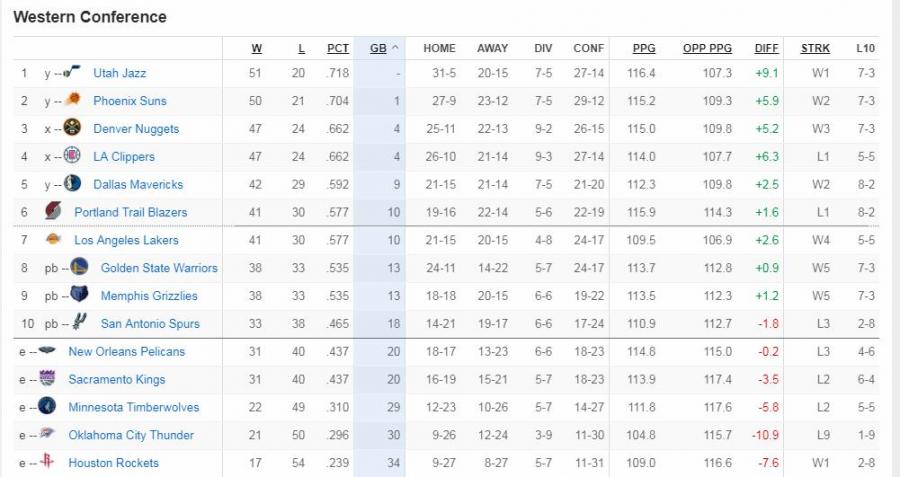The height and width of the screenshot is (477, 900).
Task: Sort by STRK column header
Action: [815, 48]
